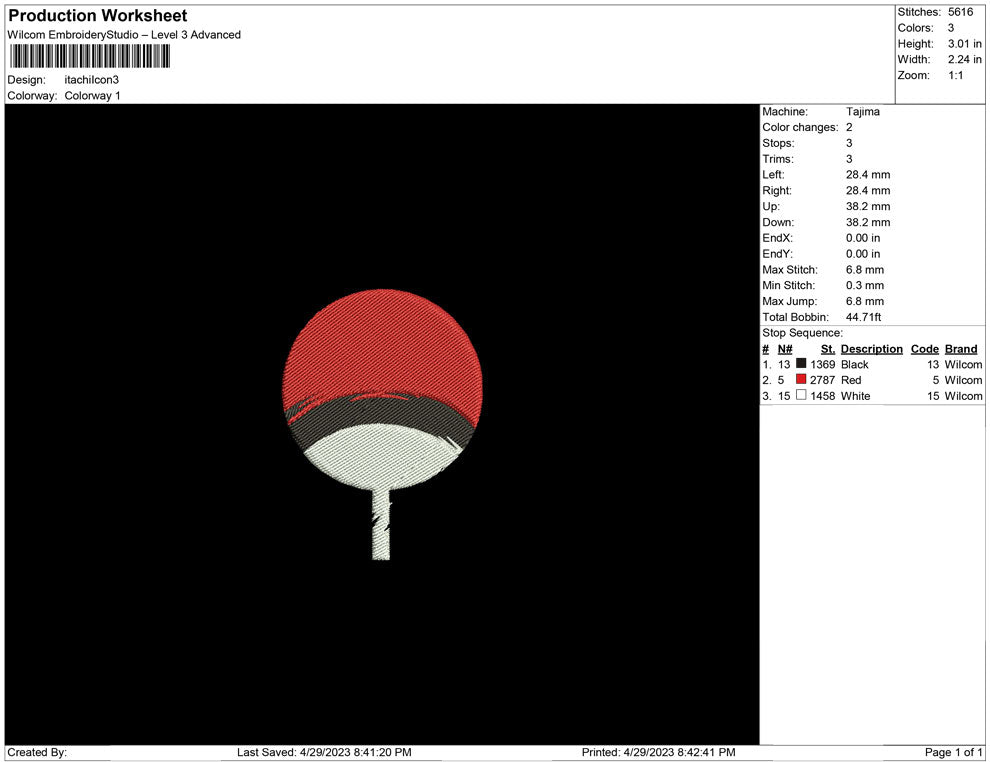
Task: Click the barcode under the worksheet title
Action: tap(90, 56)
